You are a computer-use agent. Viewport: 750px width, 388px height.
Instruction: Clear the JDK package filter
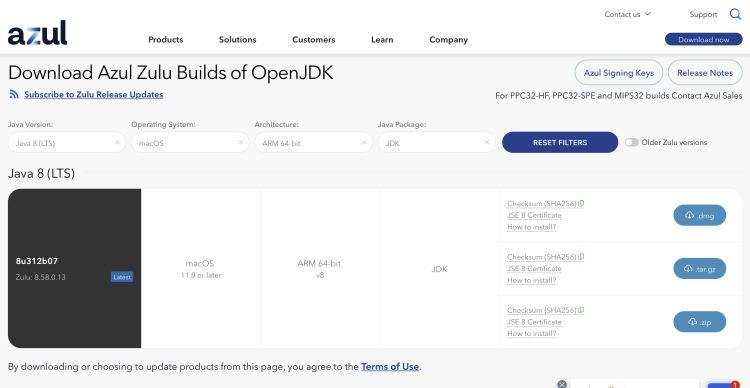point(487,142)
